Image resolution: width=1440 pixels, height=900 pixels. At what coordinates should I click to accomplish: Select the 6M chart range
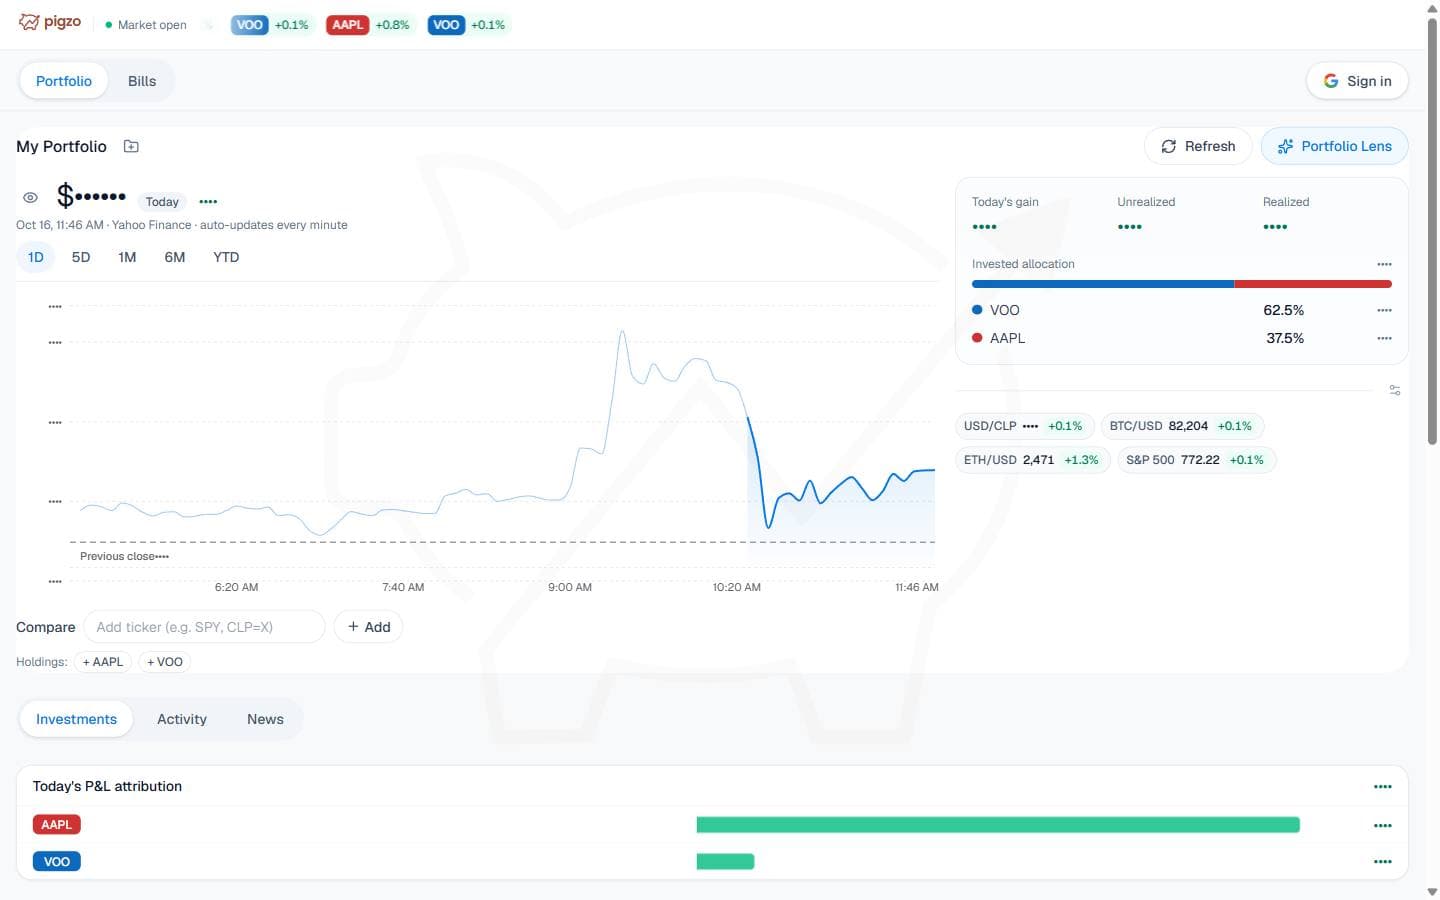(175, 257)
